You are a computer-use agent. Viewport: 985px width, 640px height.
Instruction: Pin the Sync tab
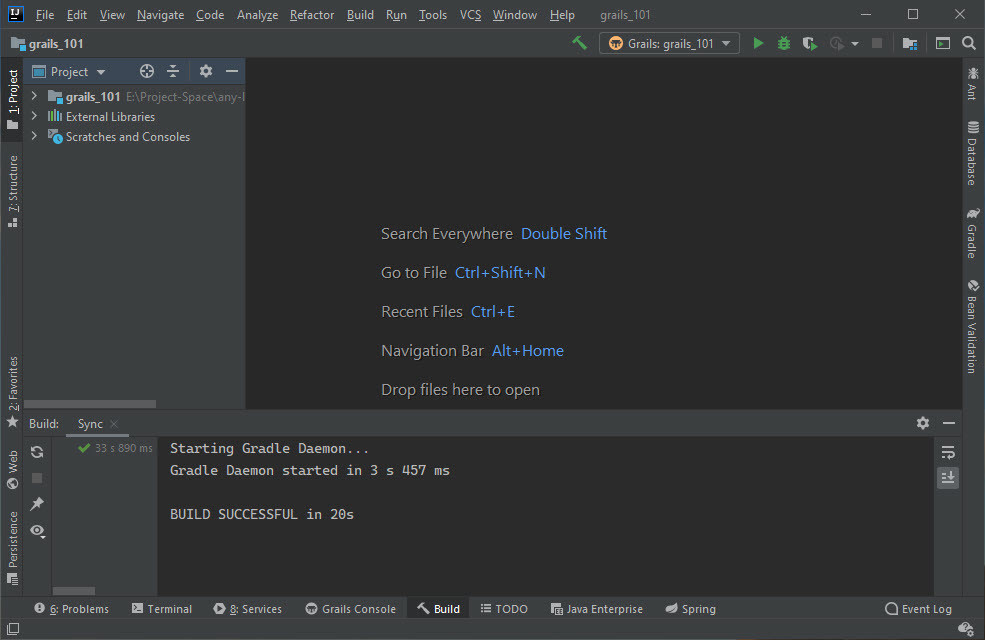click(37, 504)
